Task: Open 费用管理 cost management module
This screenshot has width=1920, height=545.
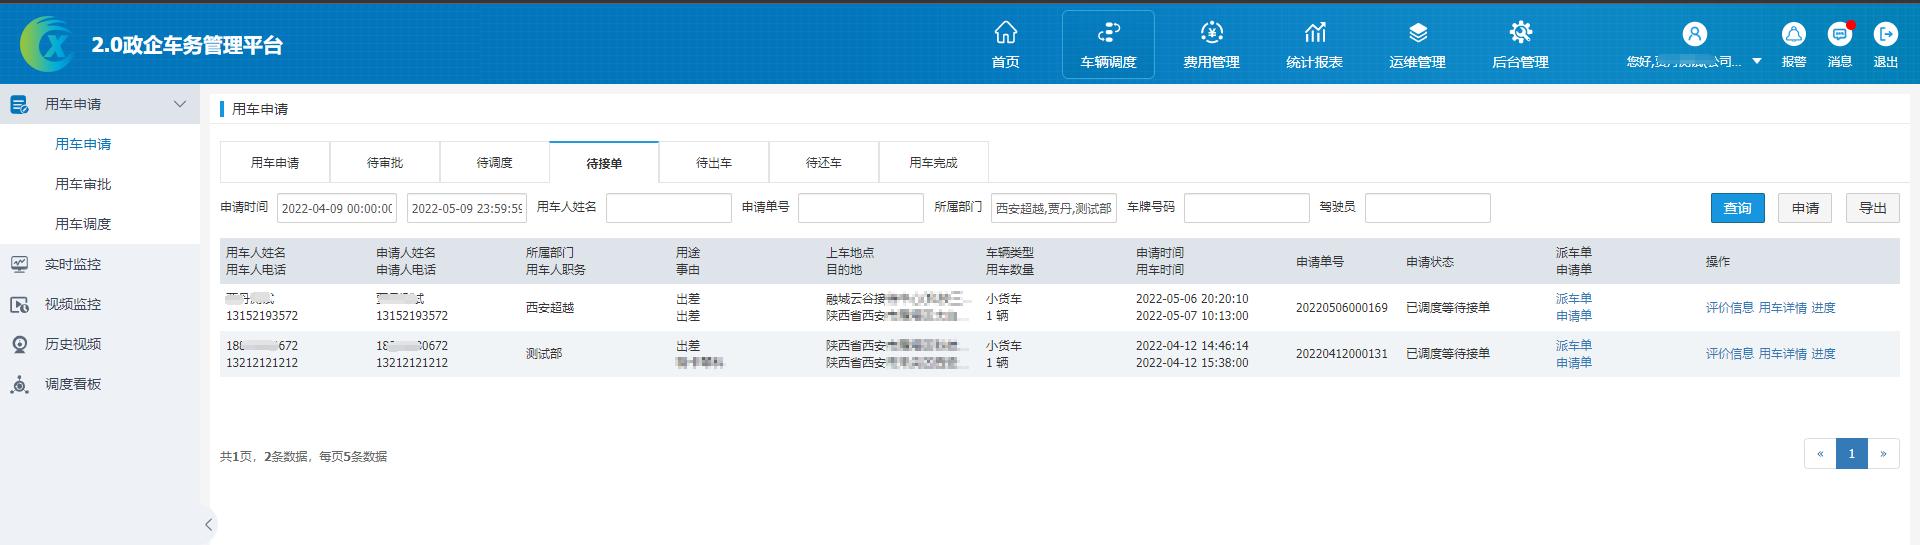Action: coord(1211,44)
